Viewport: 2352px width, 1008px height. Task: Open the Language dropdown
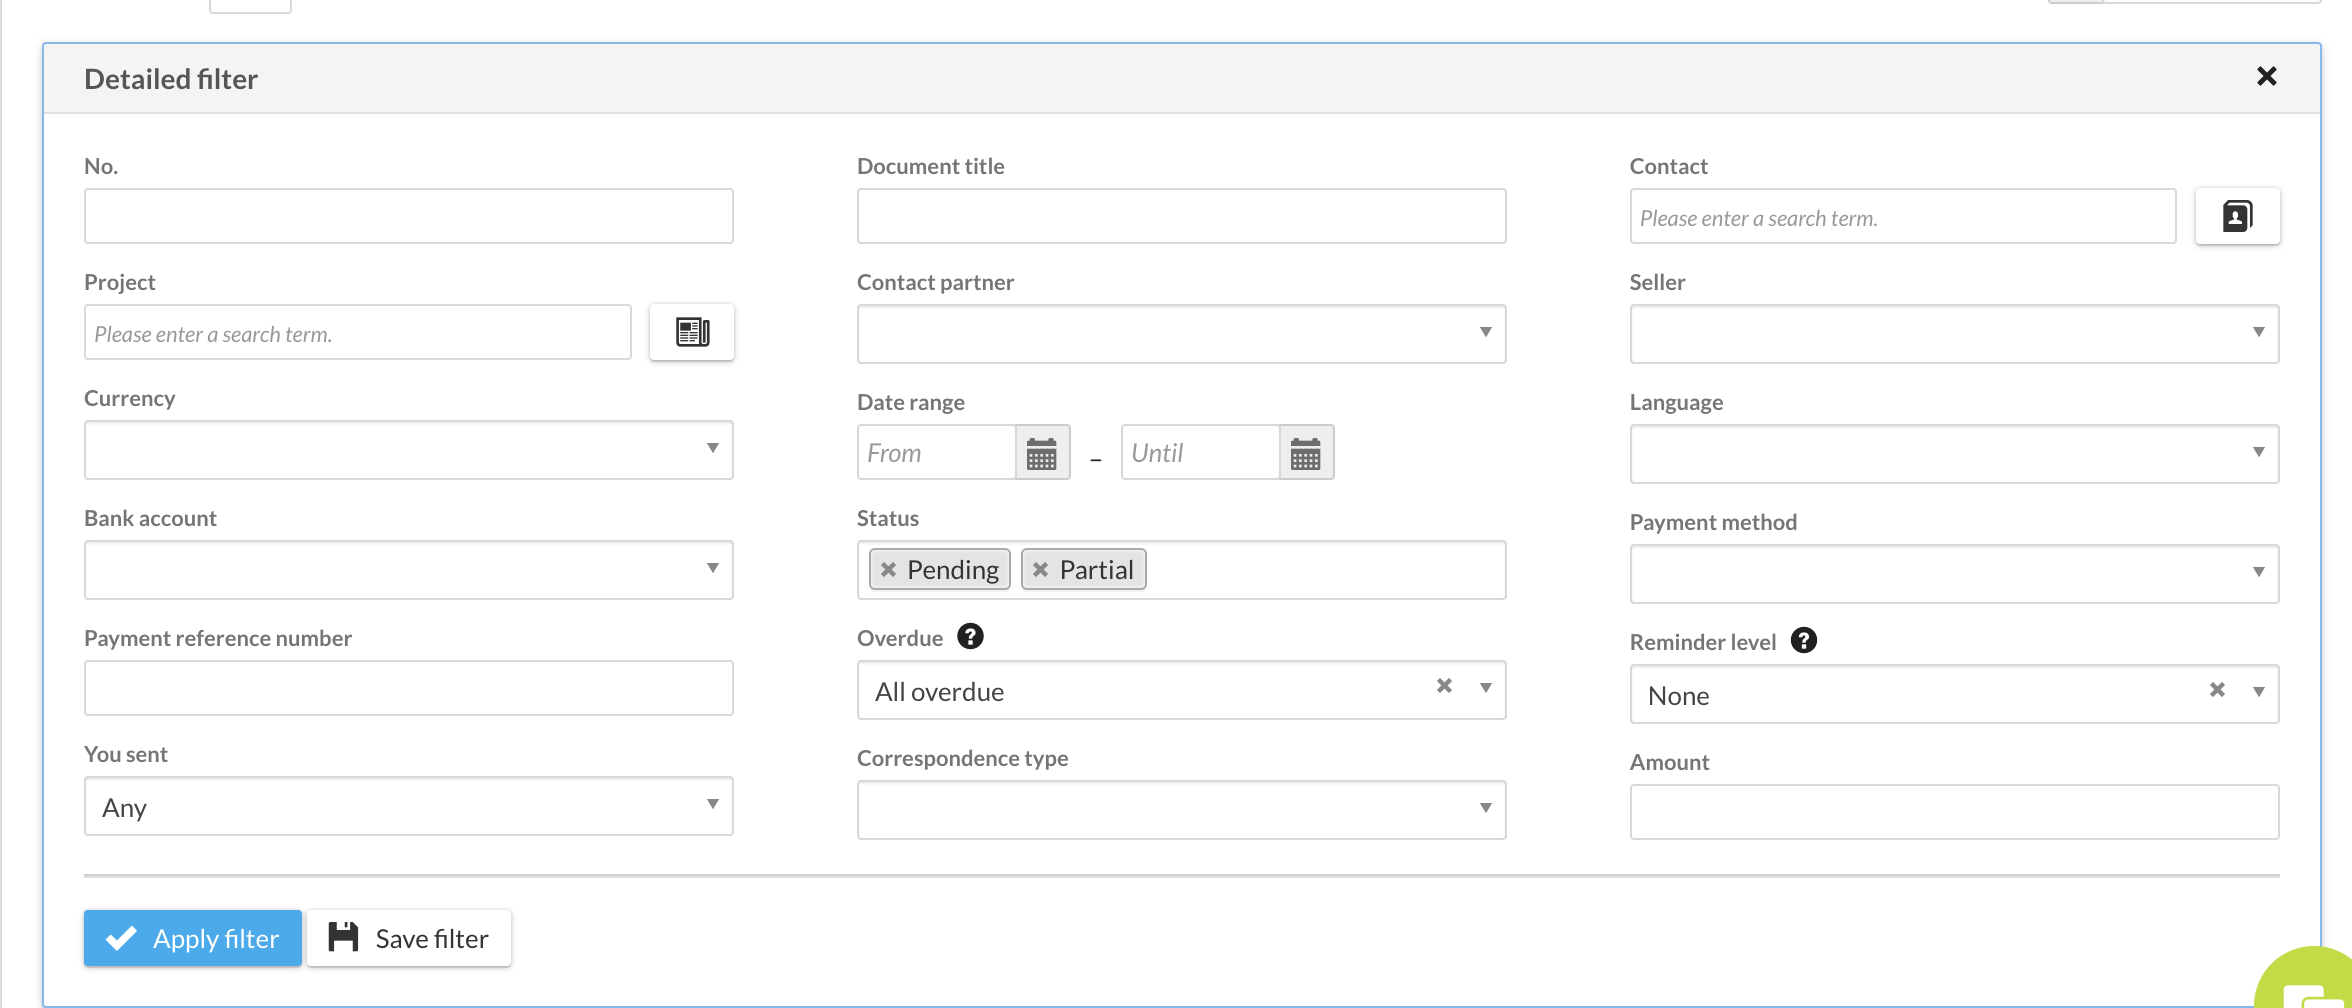tap(1954, 454)
